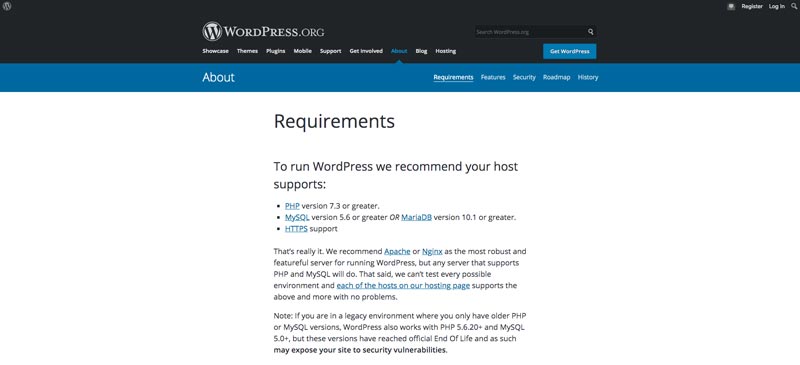The width and height of the screenshot is (800, 365).
Task: Open the Mobile menu item
Action: [x=303, y=51]
